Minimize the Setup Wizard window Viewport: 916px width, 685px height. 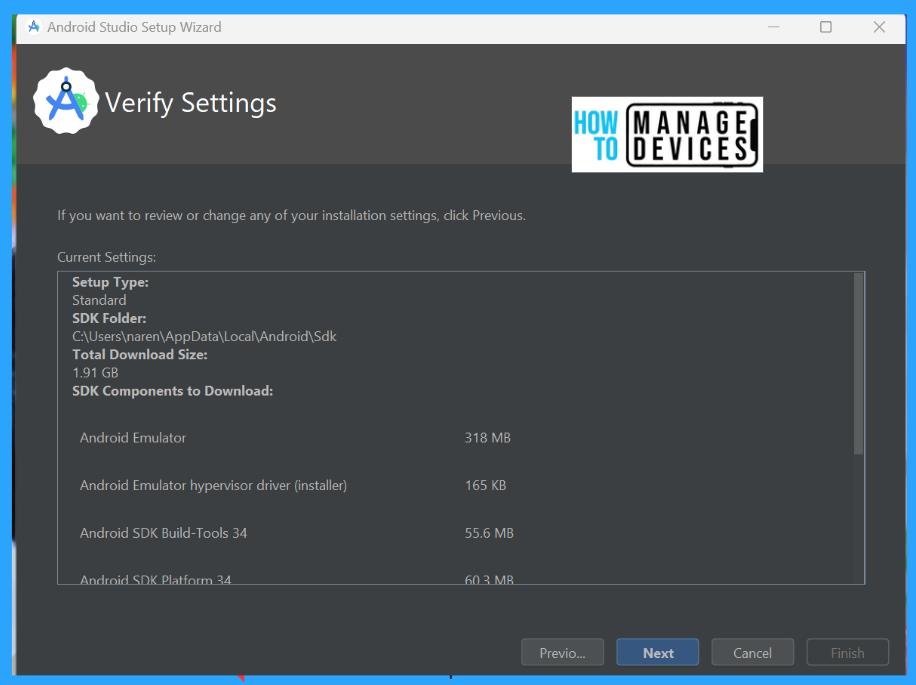pos(773,27)
